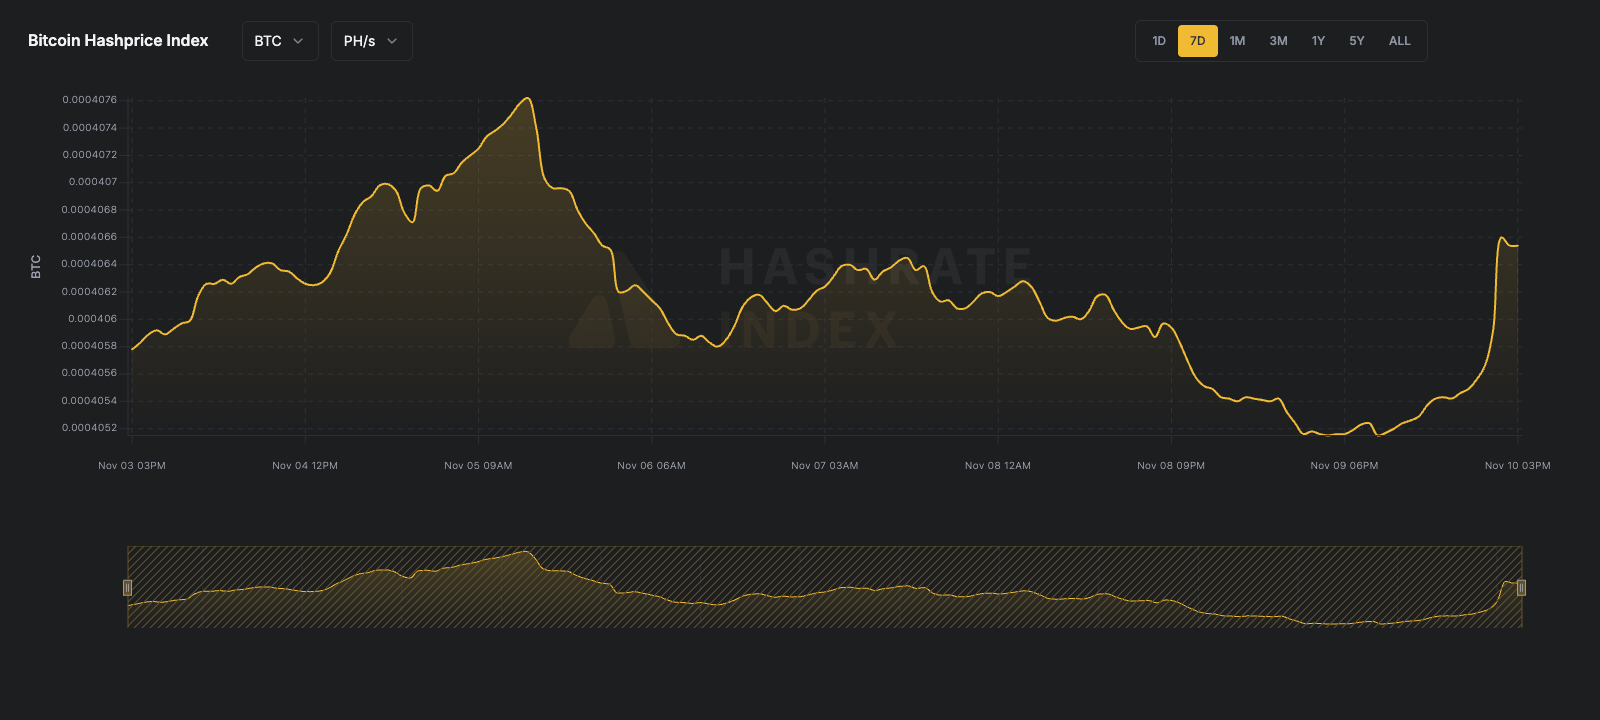The image size is (1600, 720).
Task: Click the 0.0004054 y-axis value
Action: click(90, 401)
